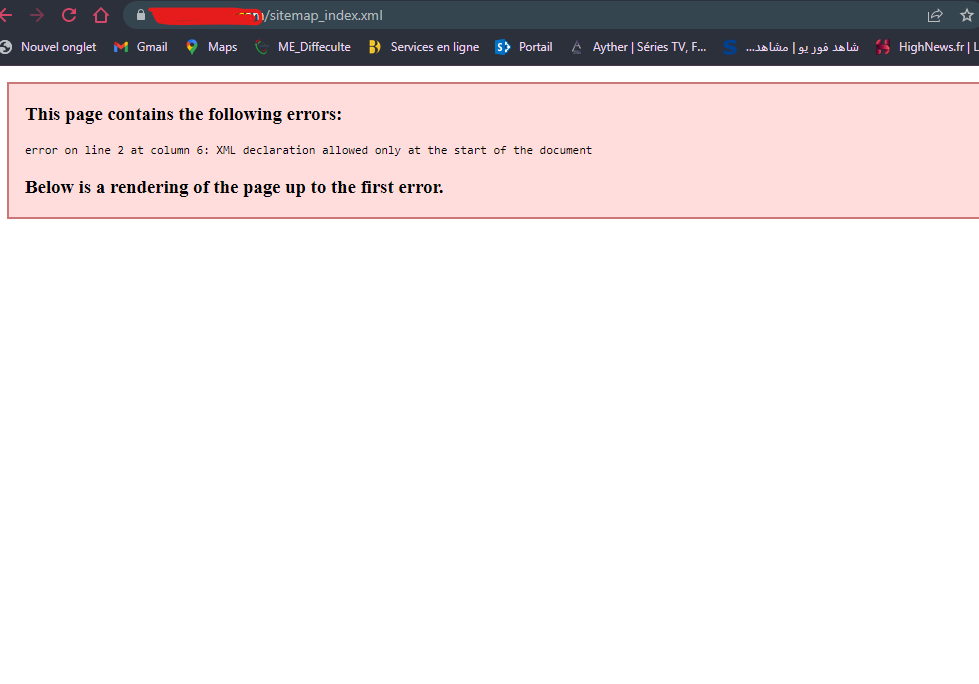Click the HighNews.fr favicon
Image resolution: width=979 pixels, height=684 pixels.
click(882, 47)
